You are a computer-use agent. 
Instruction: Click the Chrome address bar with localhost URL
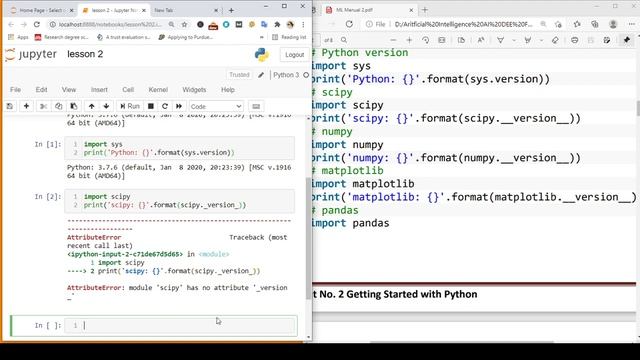click(x=110, y=24)
